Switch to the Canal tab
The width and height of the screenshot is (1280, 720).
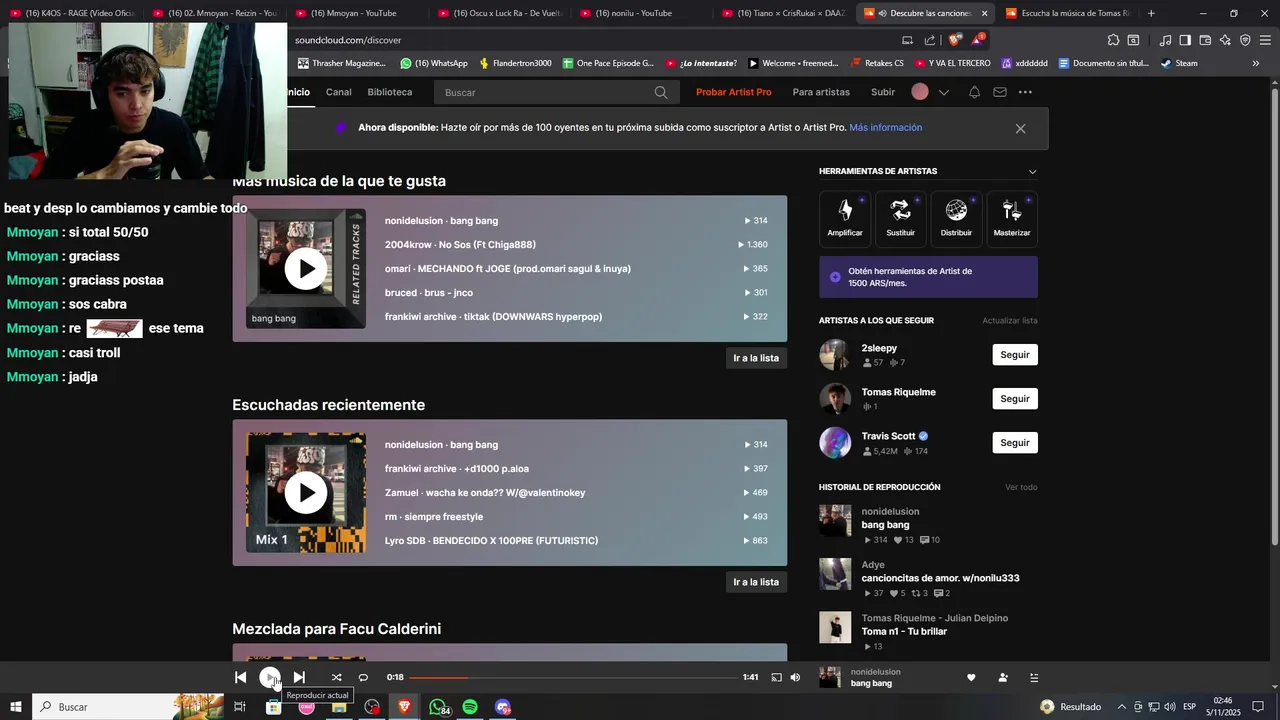click(338, 92)
